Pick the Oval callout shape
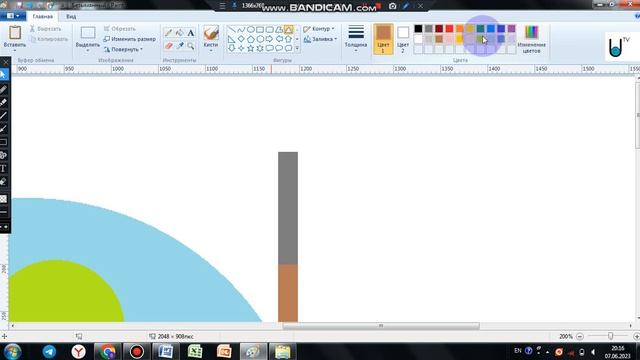The image size is (640, 360). (x=279, y=48)
